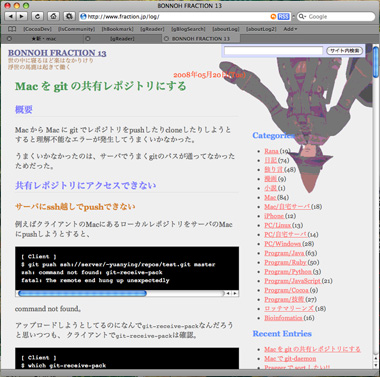Open the Google search magnifier dropdown
Screen dimensions: 380x377
(301, 16)
